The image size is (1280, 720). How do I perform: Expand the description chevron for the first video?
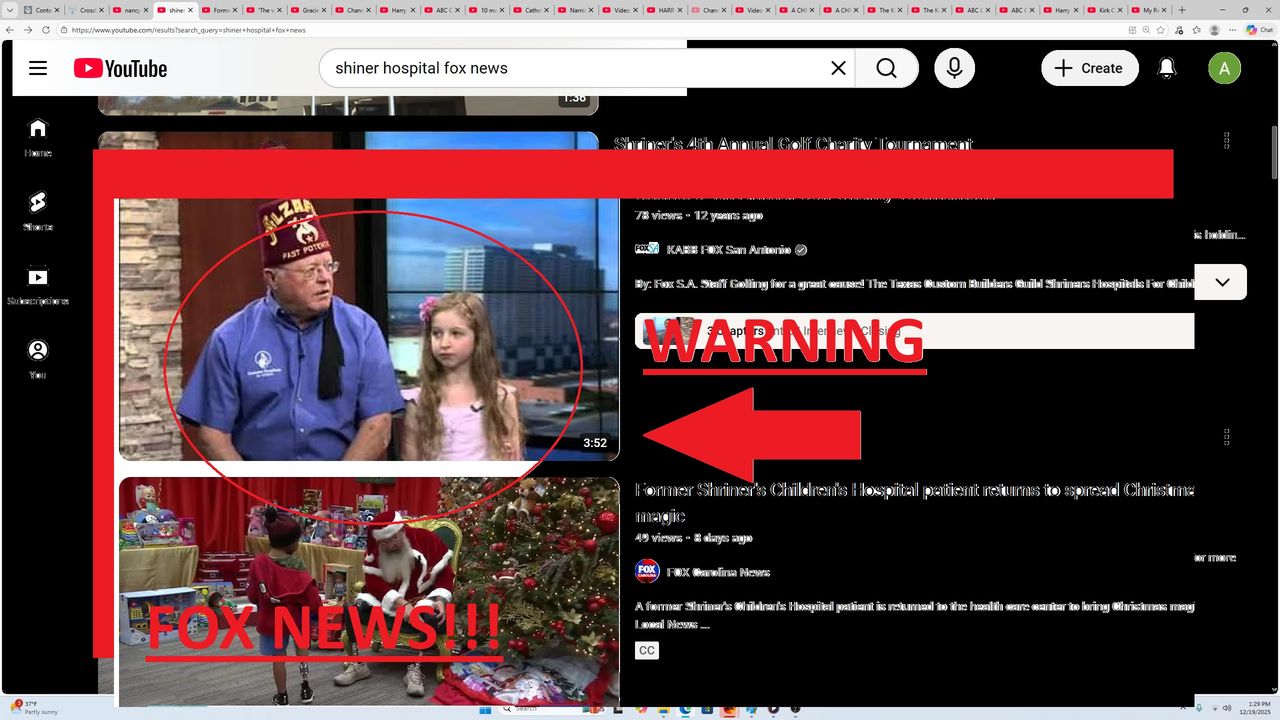tap(1222, 282)
